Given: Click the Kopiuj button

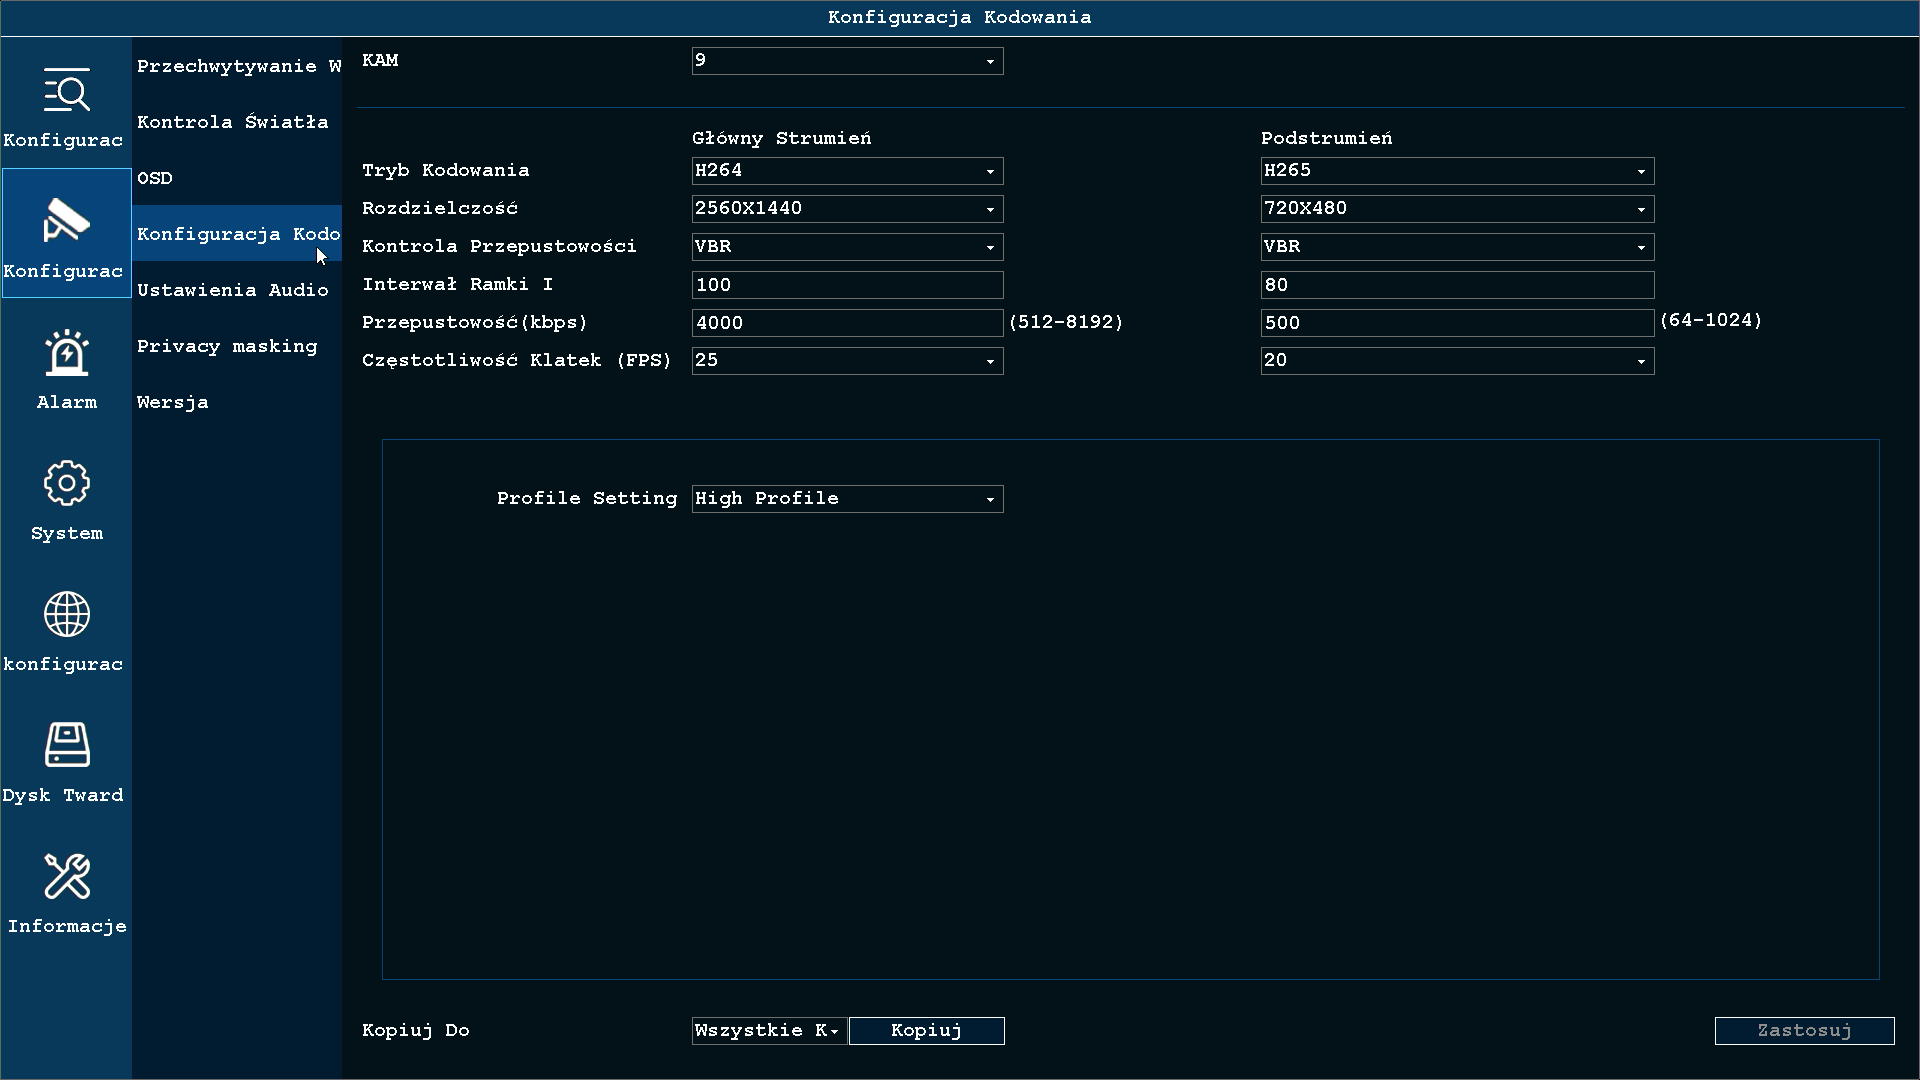Looking at the screenshot, I should [927, 1031].
